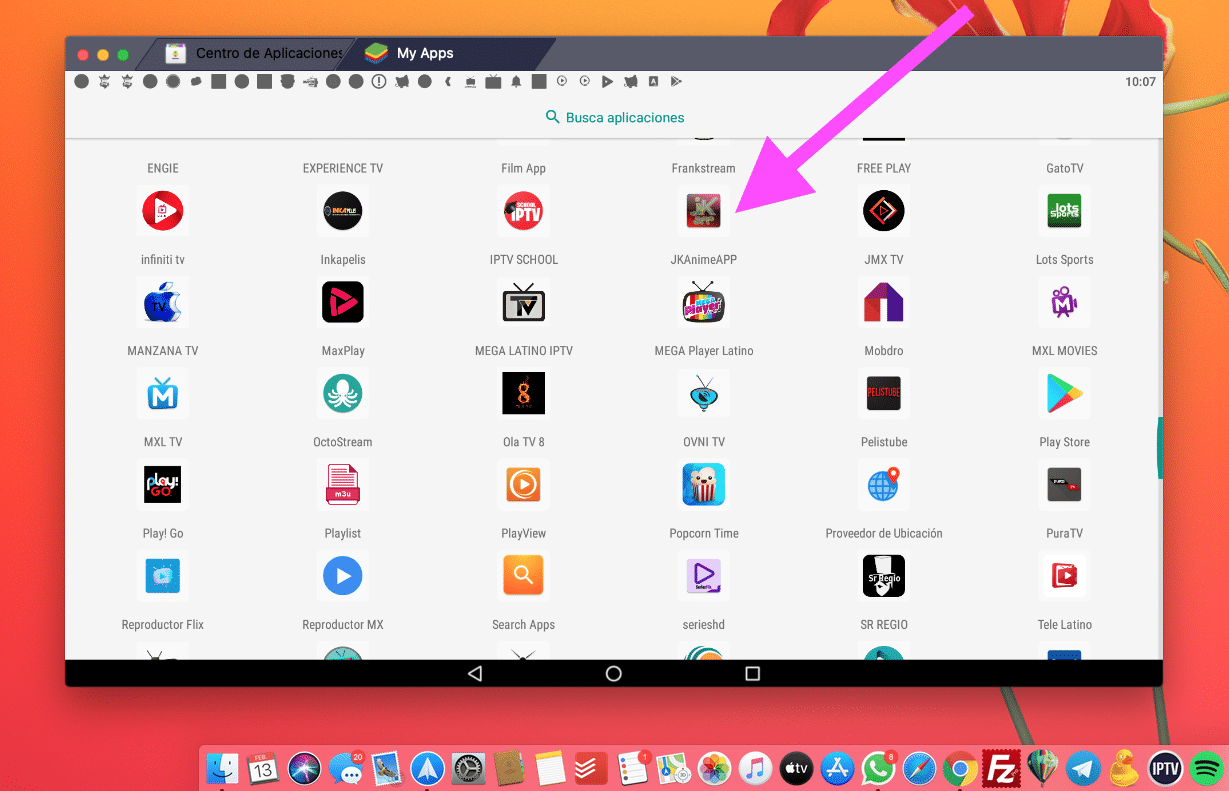
Task: Open the MXL TV app icon
Action: click(162, 393)
